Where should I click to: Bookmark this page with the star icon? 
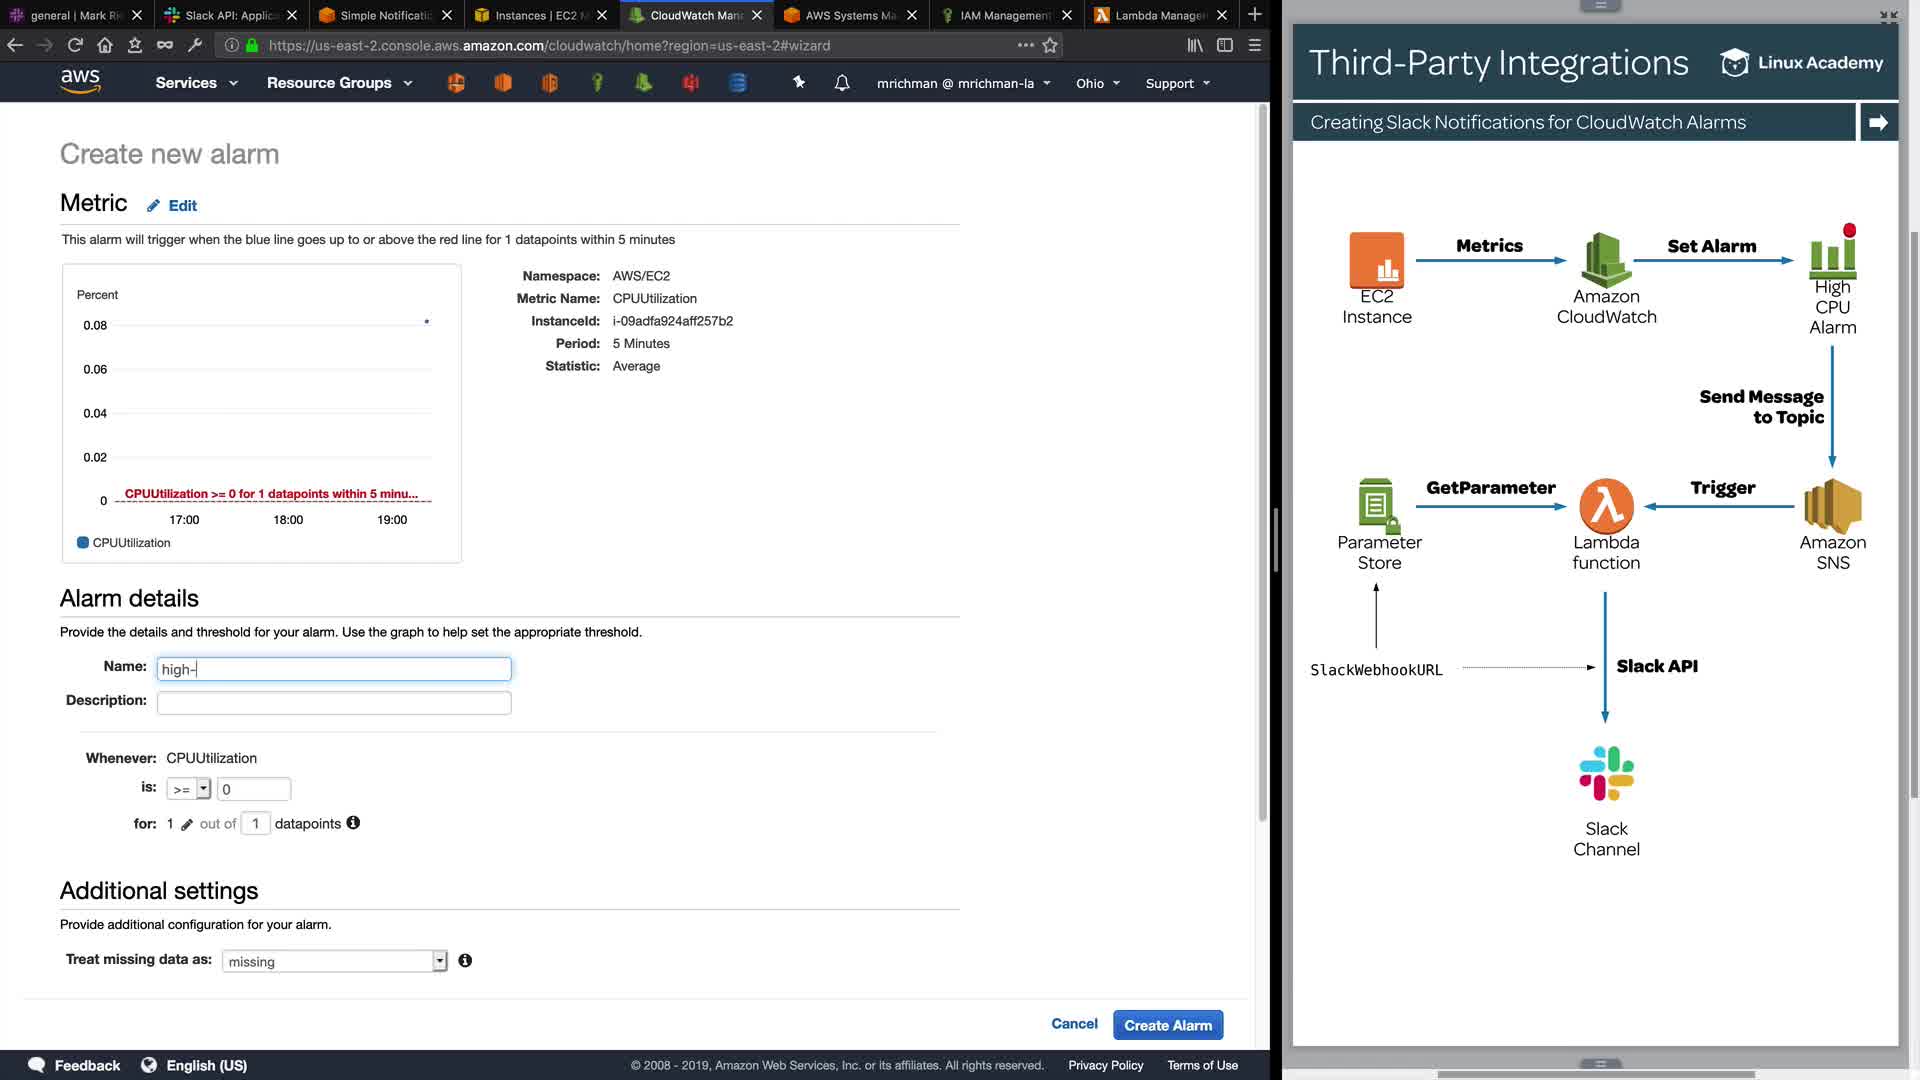tap(1050, 45)
